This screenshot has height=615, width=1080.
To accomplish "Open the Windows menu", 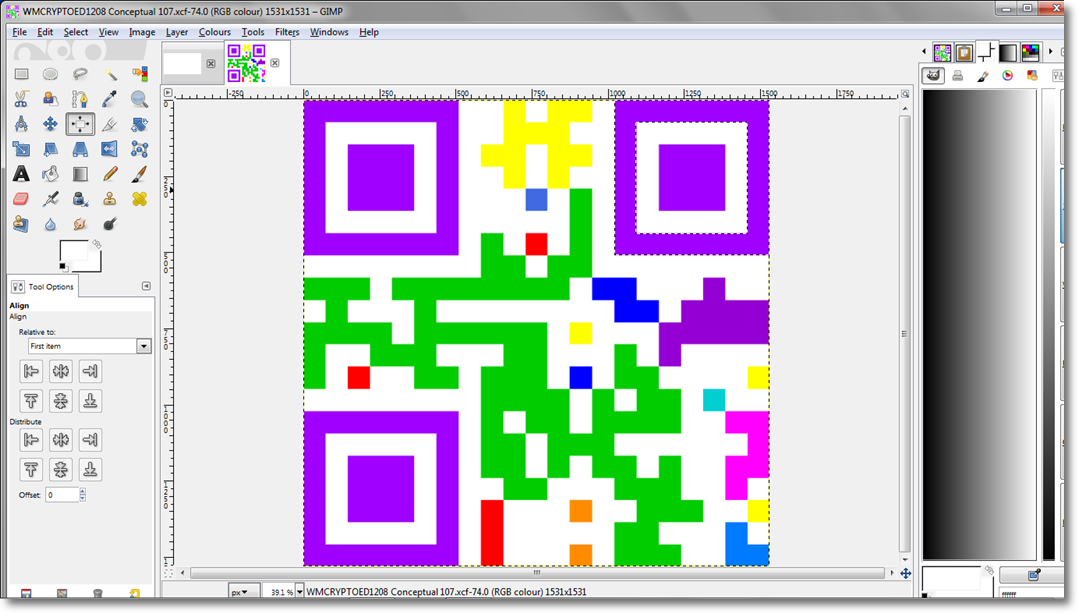I will tap(329, 32).
